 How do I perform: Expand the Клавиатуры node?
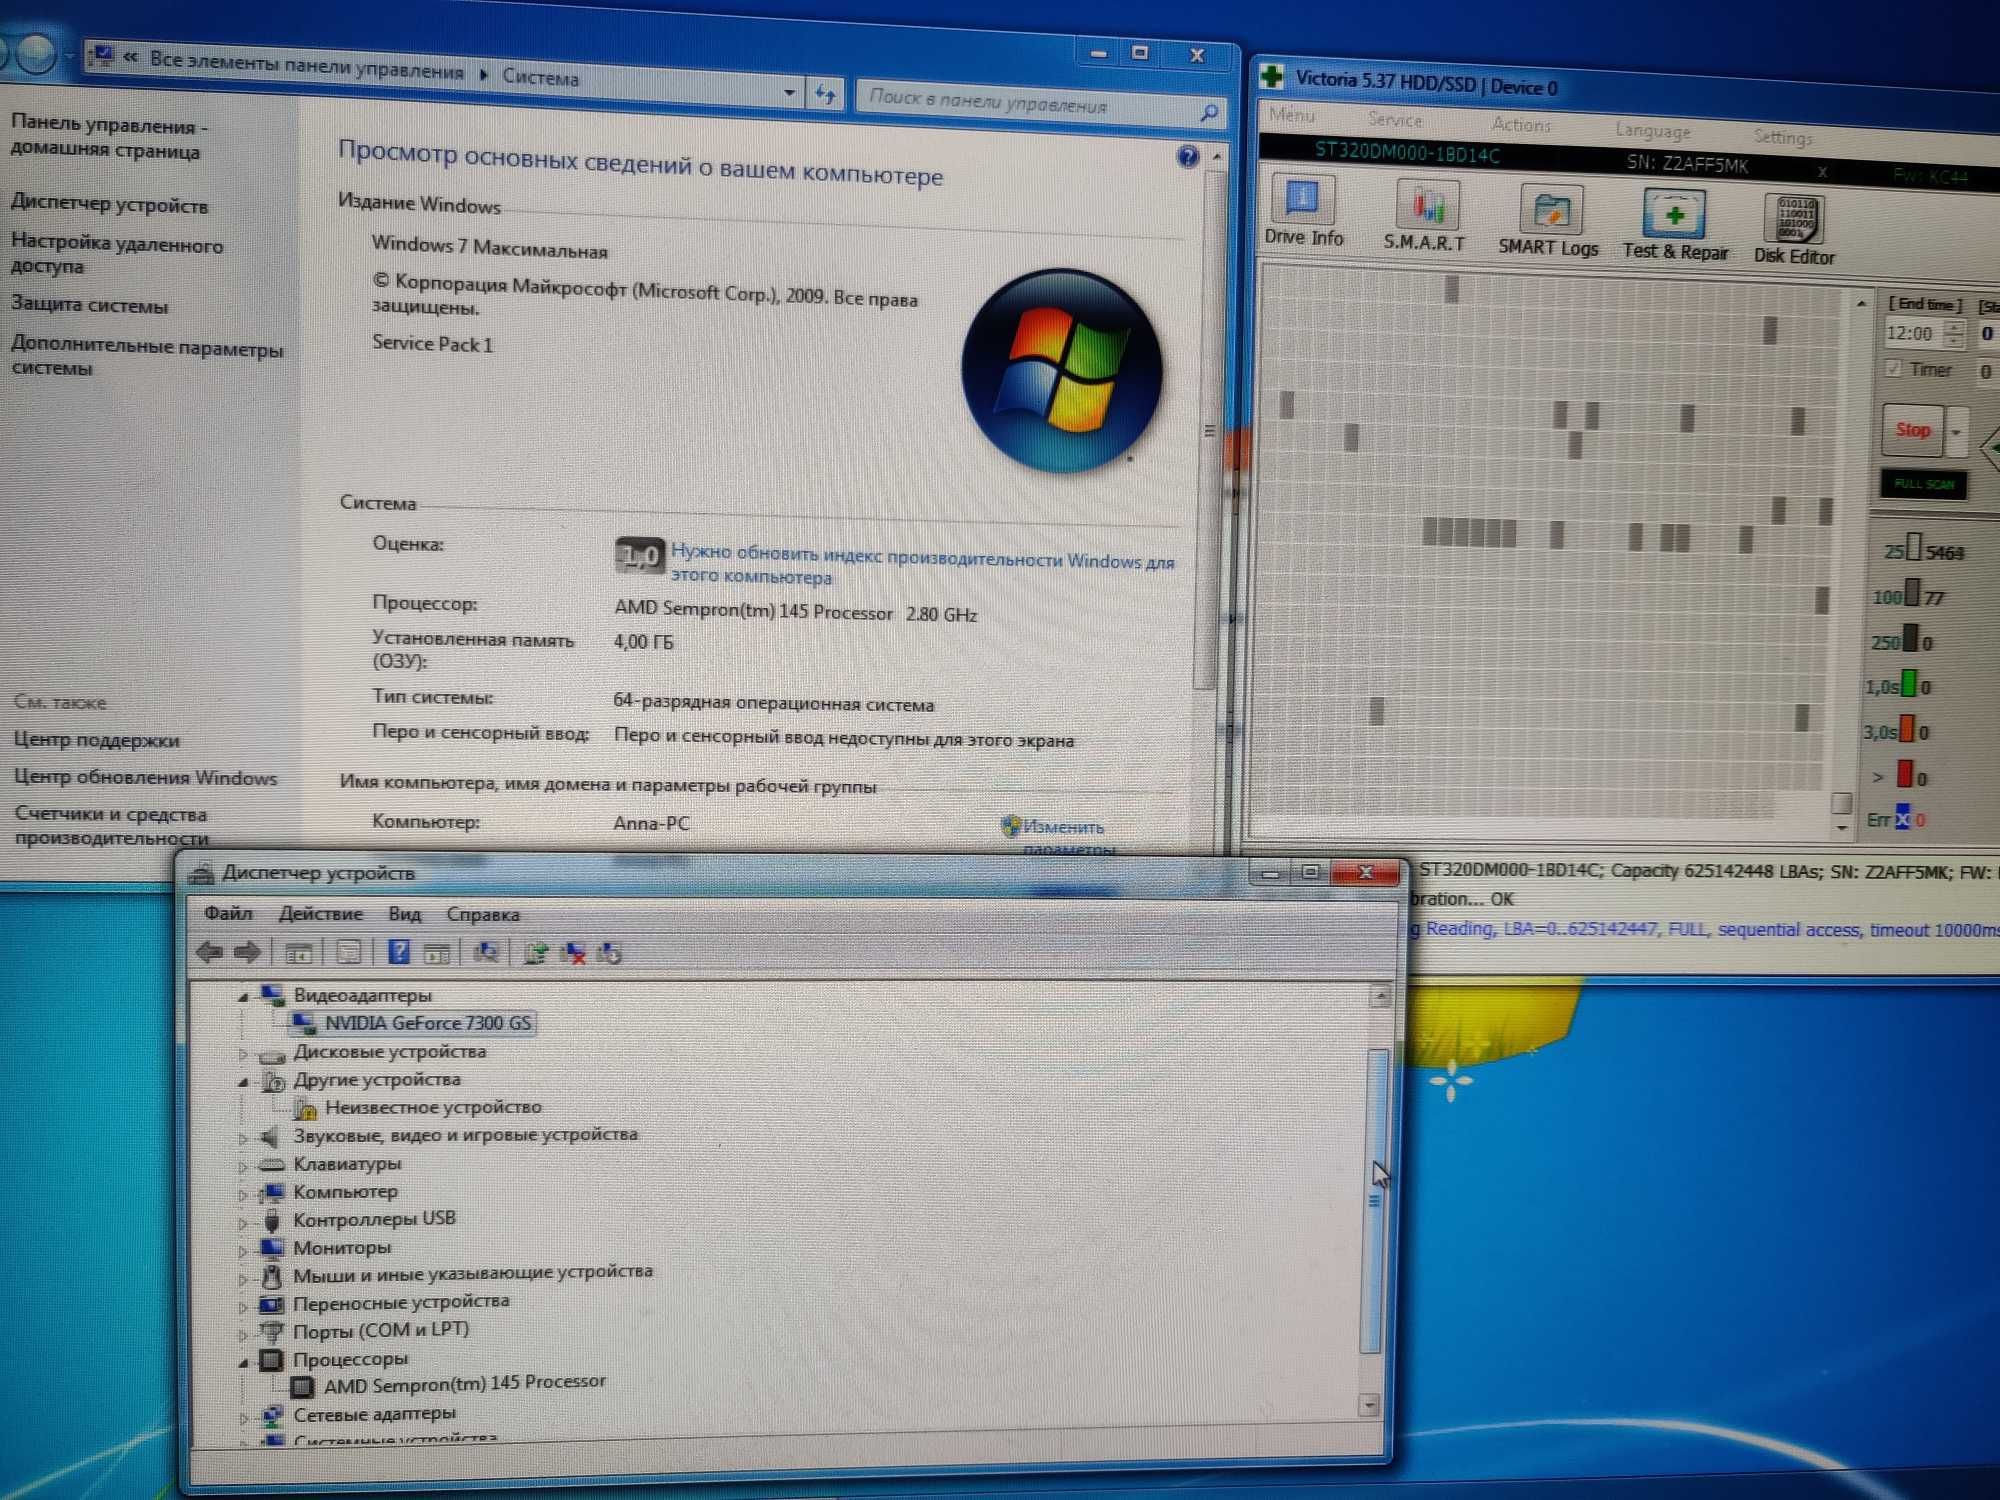pyautogui.click(x=243, y=1165)
